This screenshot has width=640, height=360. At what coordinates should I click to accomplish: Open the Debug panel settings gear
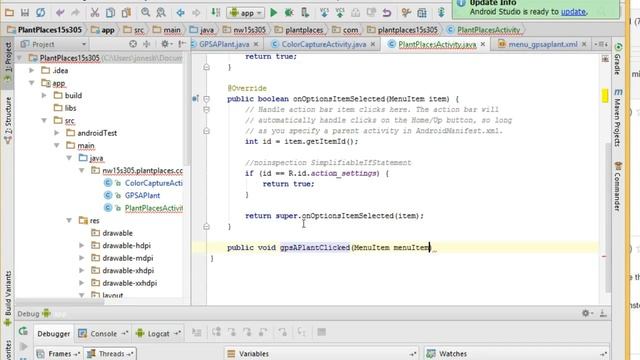(x=587, y=313)
